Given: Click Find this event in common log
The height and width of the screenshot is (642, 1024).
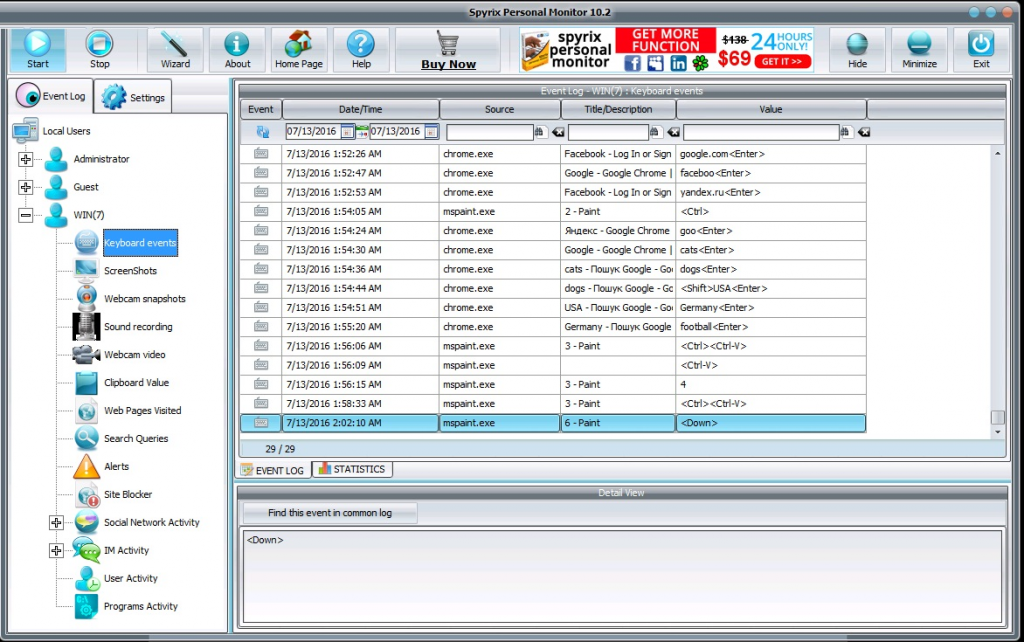Looking at the screenshot, I should pyautogui.click(x=330, y=513).
